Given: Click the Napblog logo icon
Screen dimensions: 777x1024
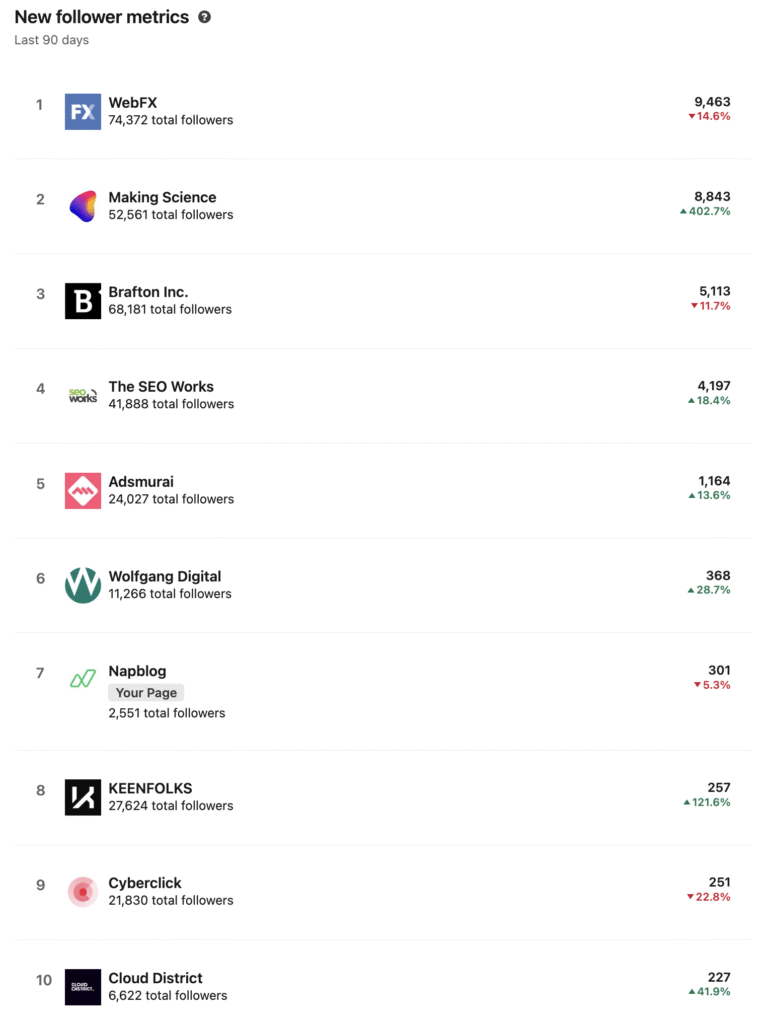Looking at the screenshot, I should tap(83, 680).
